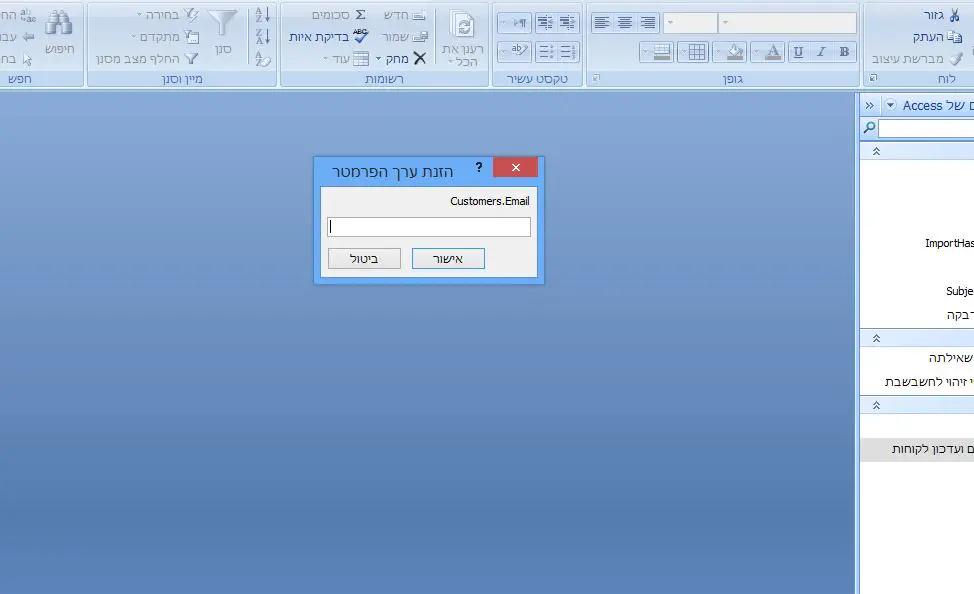Open the navigation pane category dropdown arrow
The width and height of the screenshot is (974, 594).
(889, 106)
